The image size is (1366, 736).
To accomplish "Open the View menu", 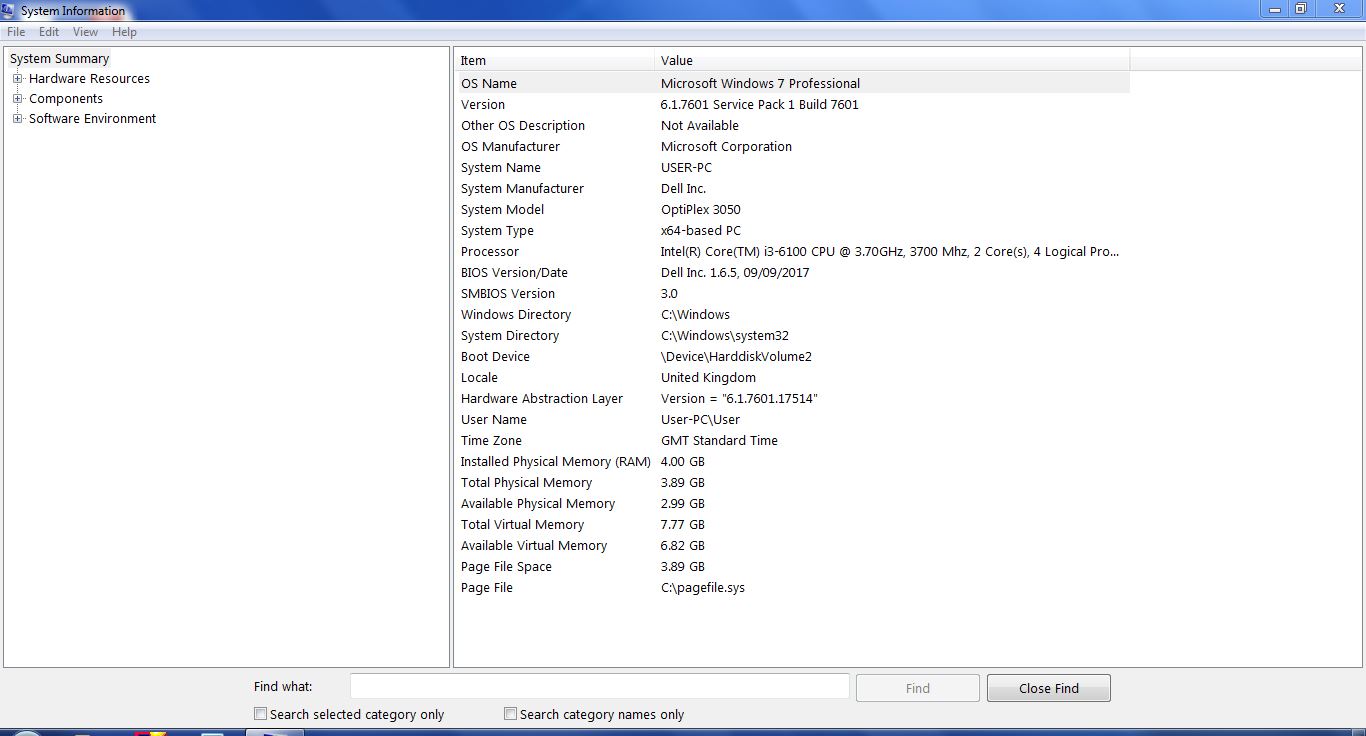I will pyautogui.click(x=85, y=31).
